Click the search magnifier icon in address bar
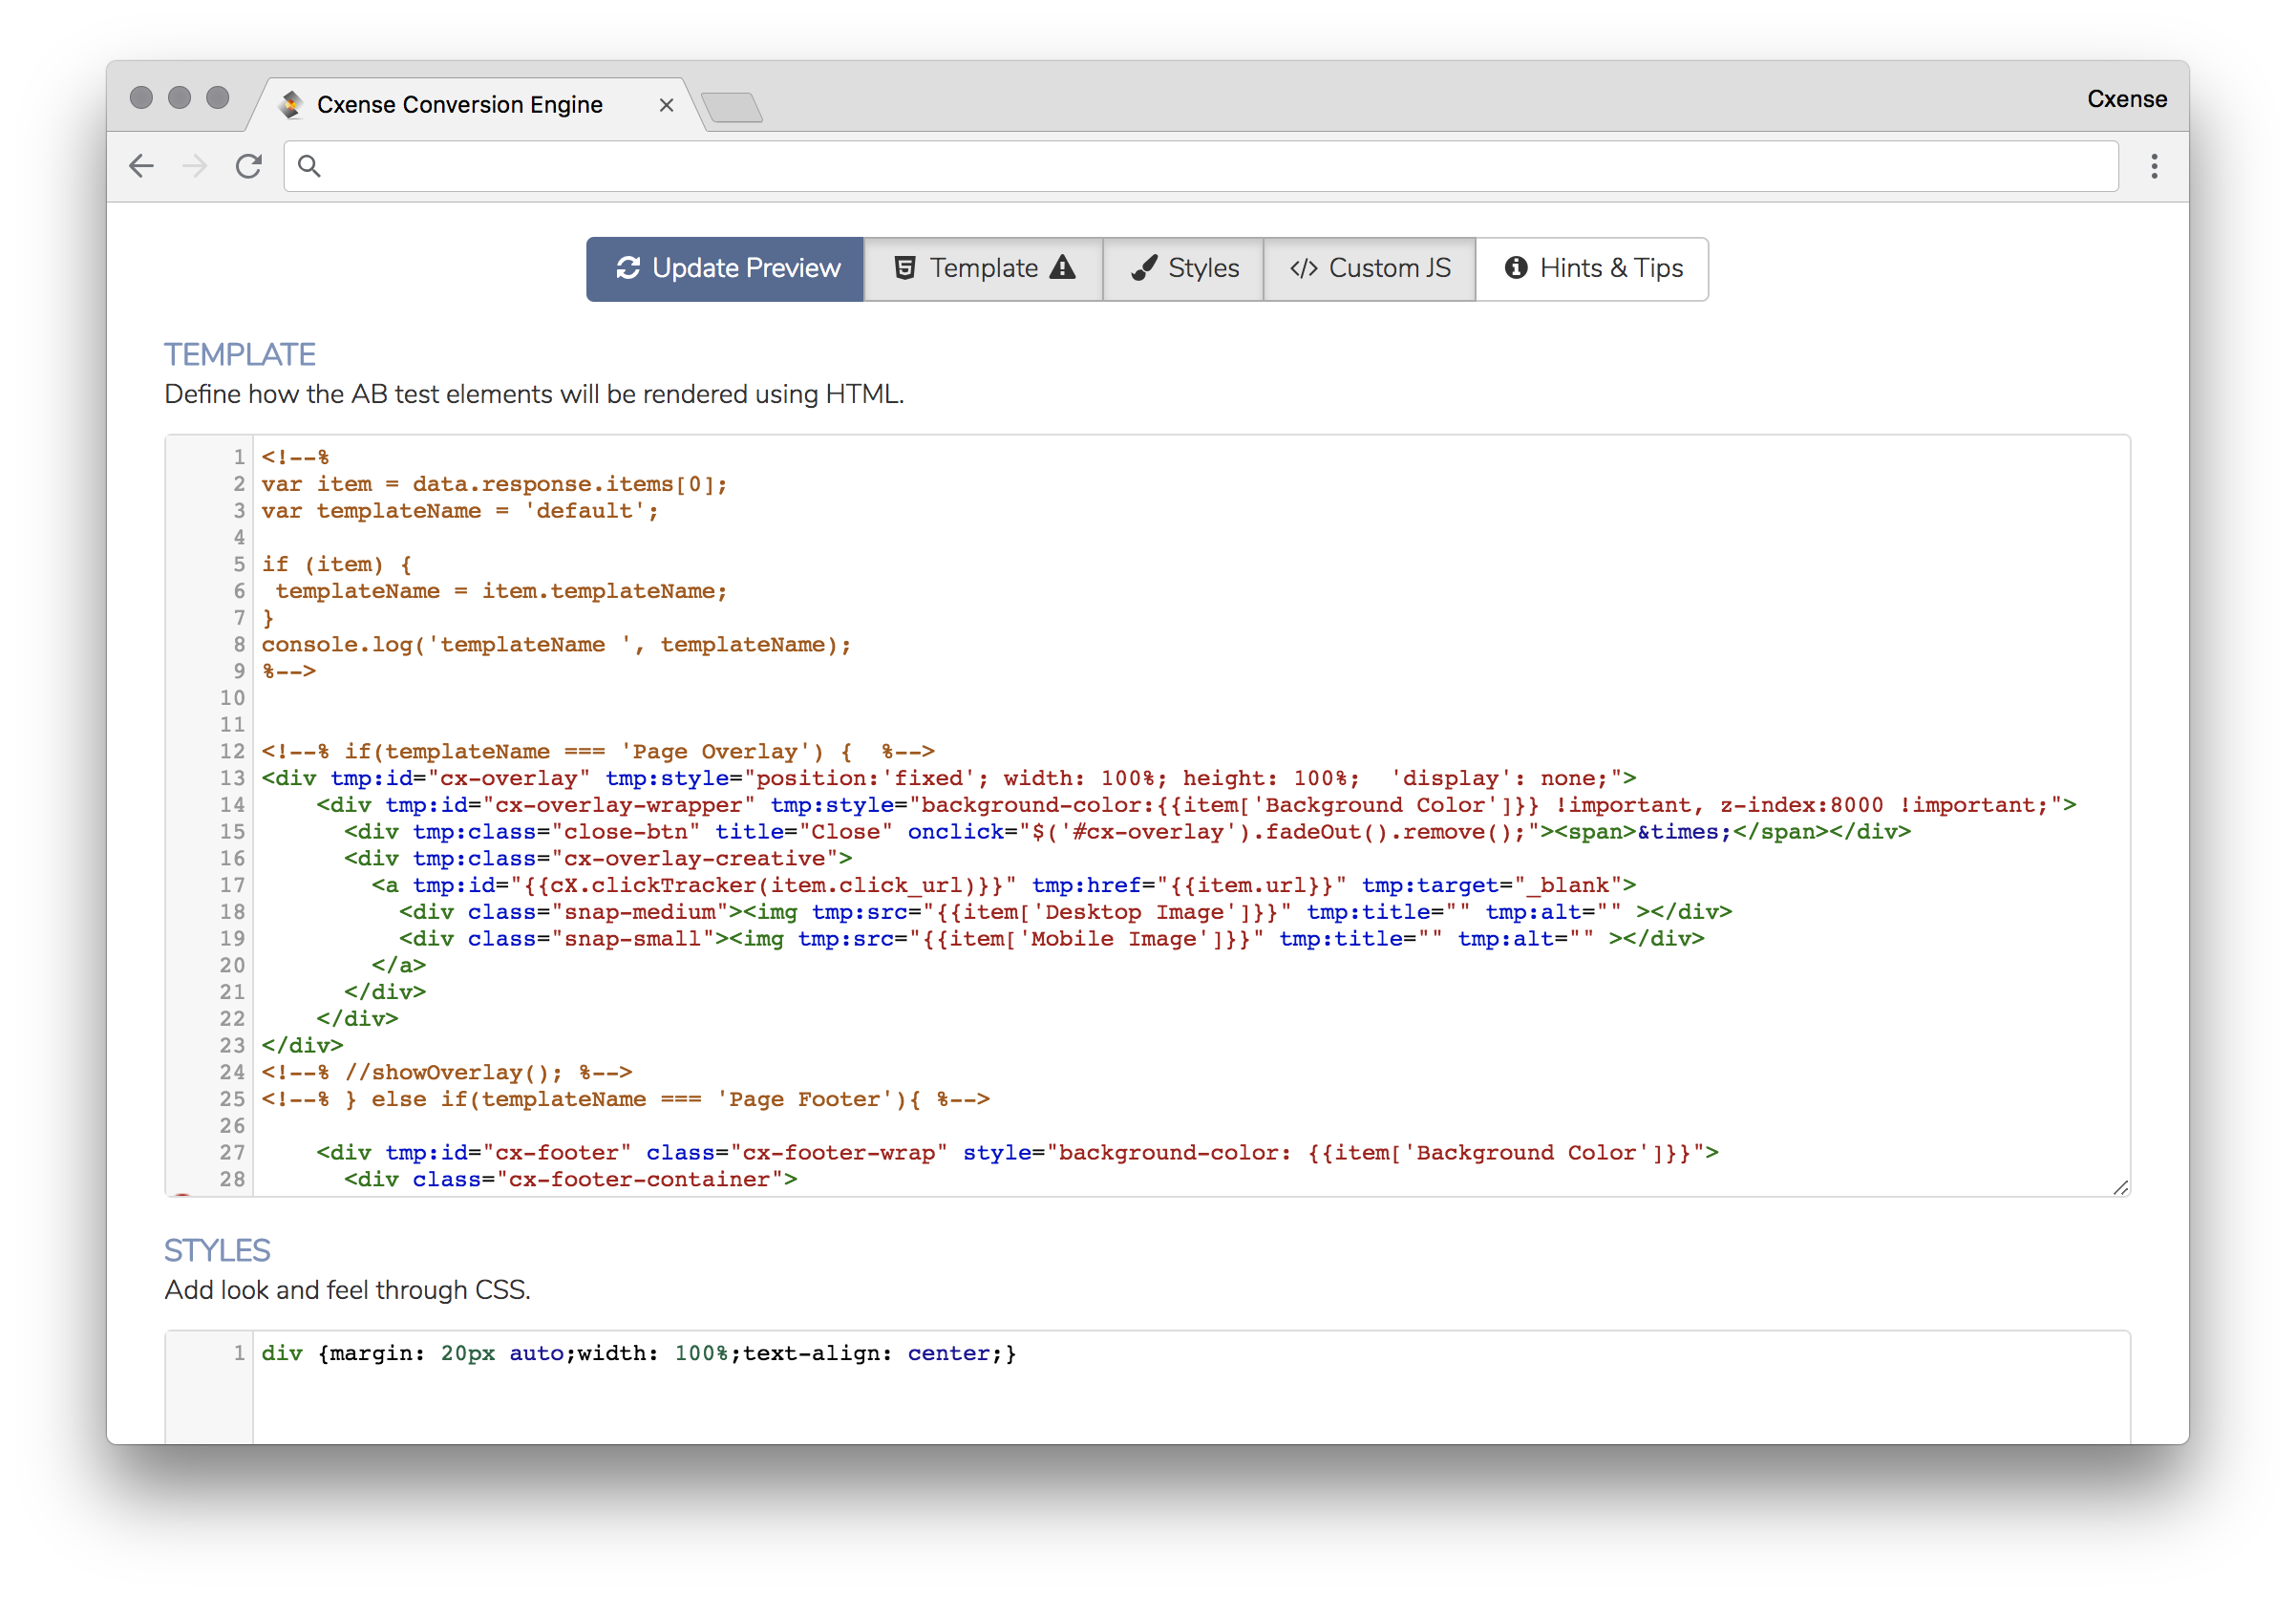Viewport: 2296px width, 1597px height. click(310, 166)
